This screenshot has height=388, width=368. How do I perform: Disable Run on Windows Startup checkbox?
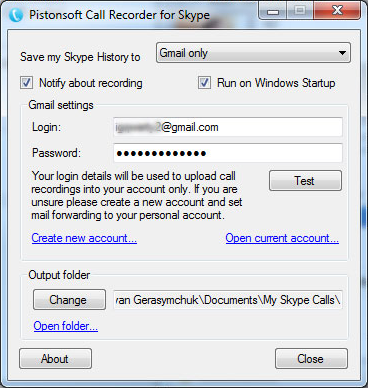tap(204, 83)
